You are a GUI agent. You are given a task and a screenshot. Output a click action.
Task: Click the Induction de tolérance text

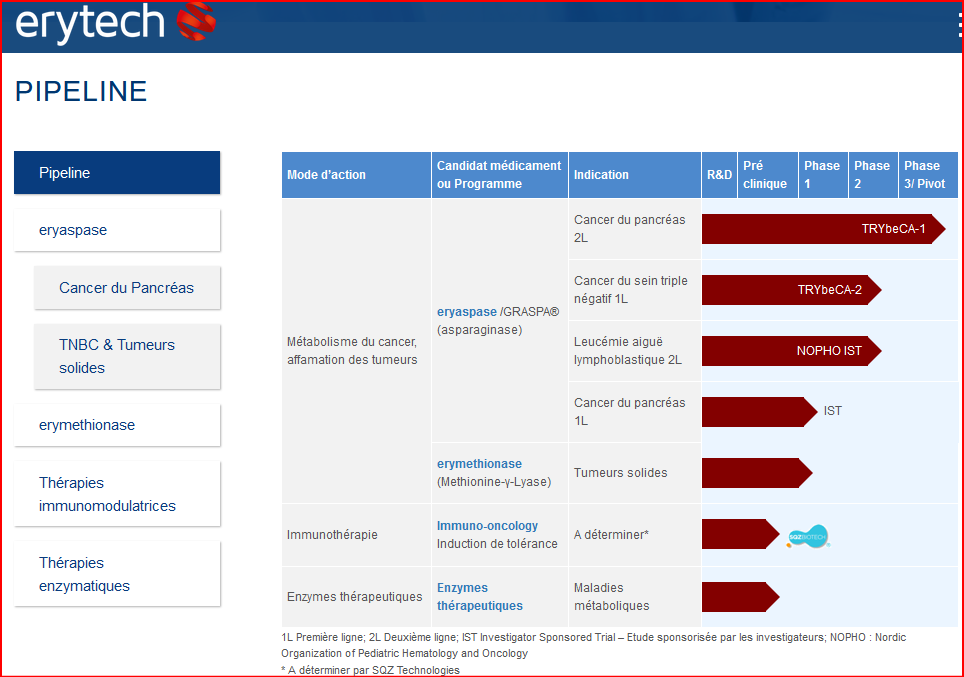[x=497, y=544]
